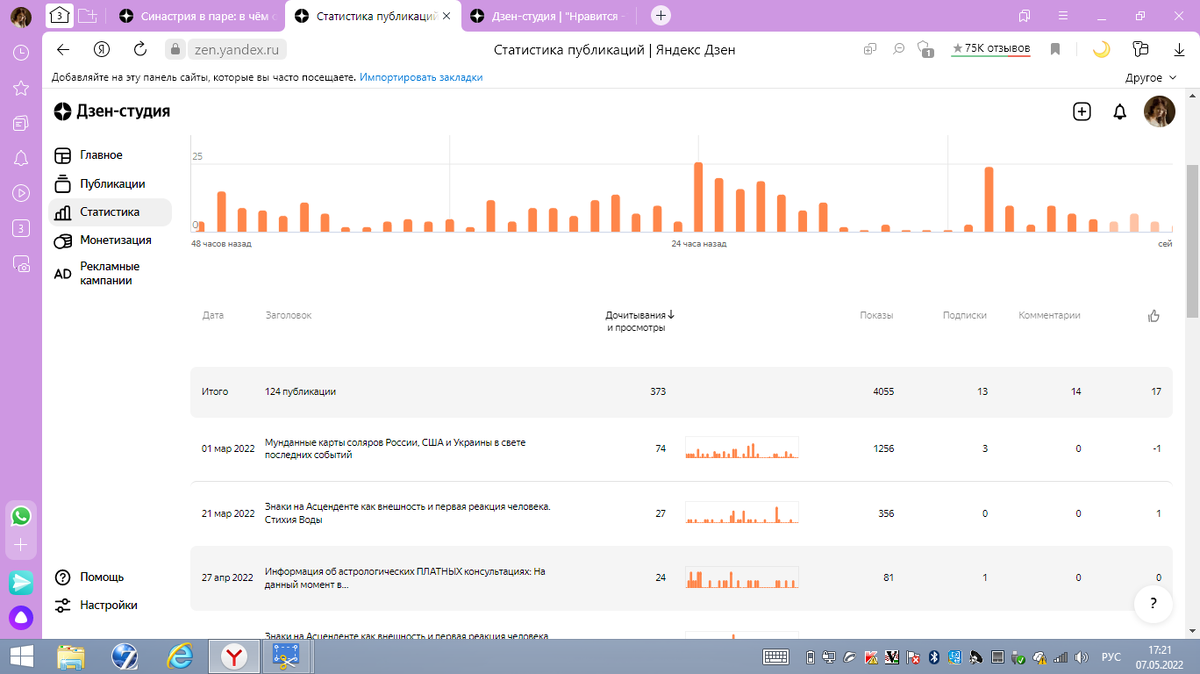Image resolution: width=1200 pixels, height=674 pixels.
Task: Launch Internet Explorer from taskbar
Action: [x=180, y=656]
